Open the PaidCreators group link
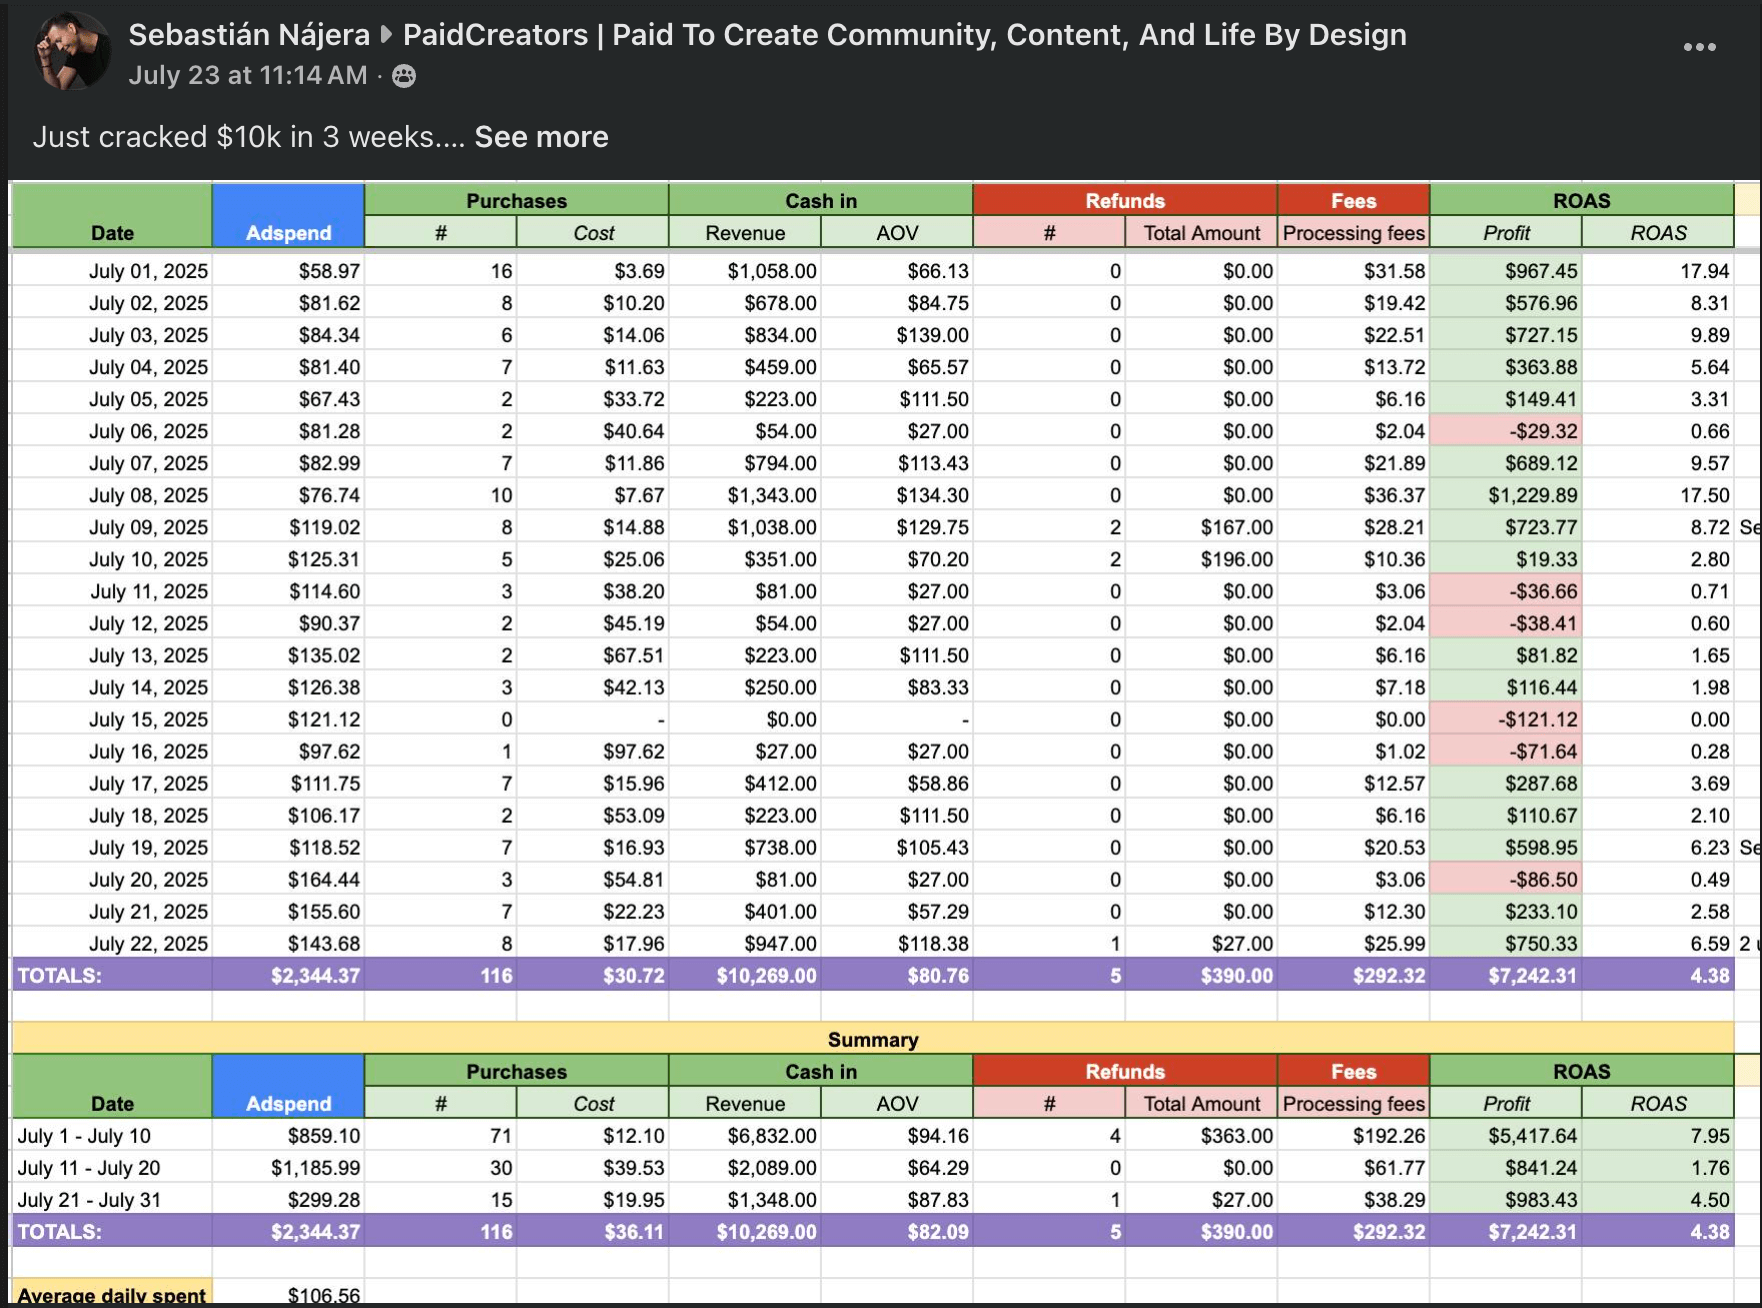 pyautogui.click(x=904, y=35)
